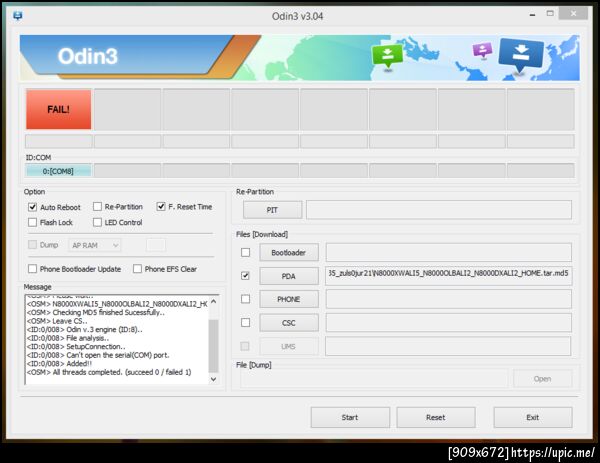Click the PDA file path field
600x463 pixels.
click(449, 276)
